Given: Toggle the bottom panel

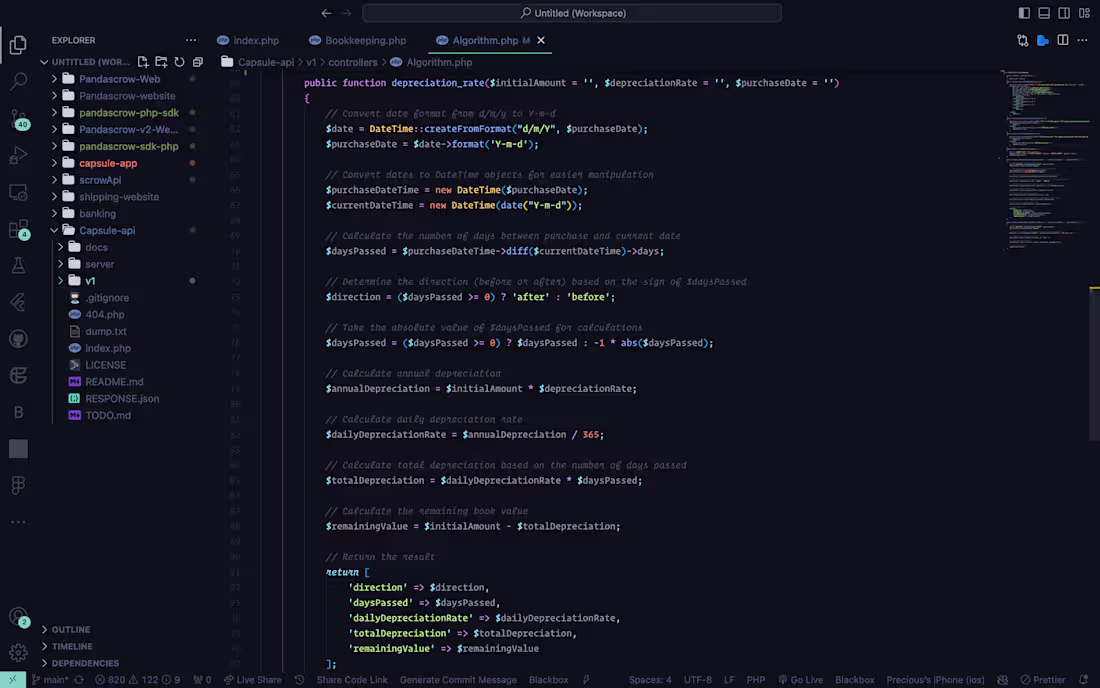Looking at the screenshot, I should pos(1044,13).
